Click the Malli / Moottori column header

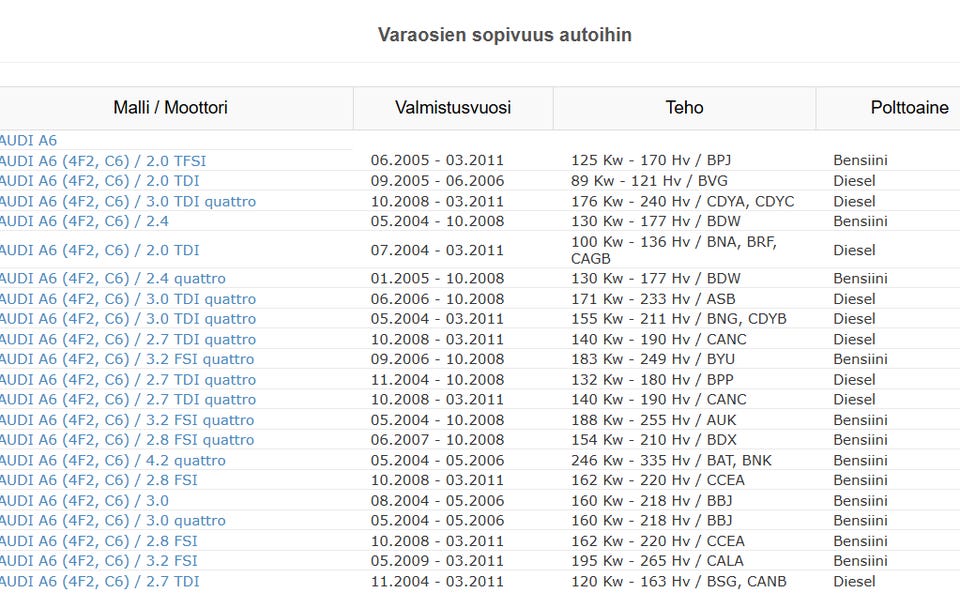click(x=170, y=108)
